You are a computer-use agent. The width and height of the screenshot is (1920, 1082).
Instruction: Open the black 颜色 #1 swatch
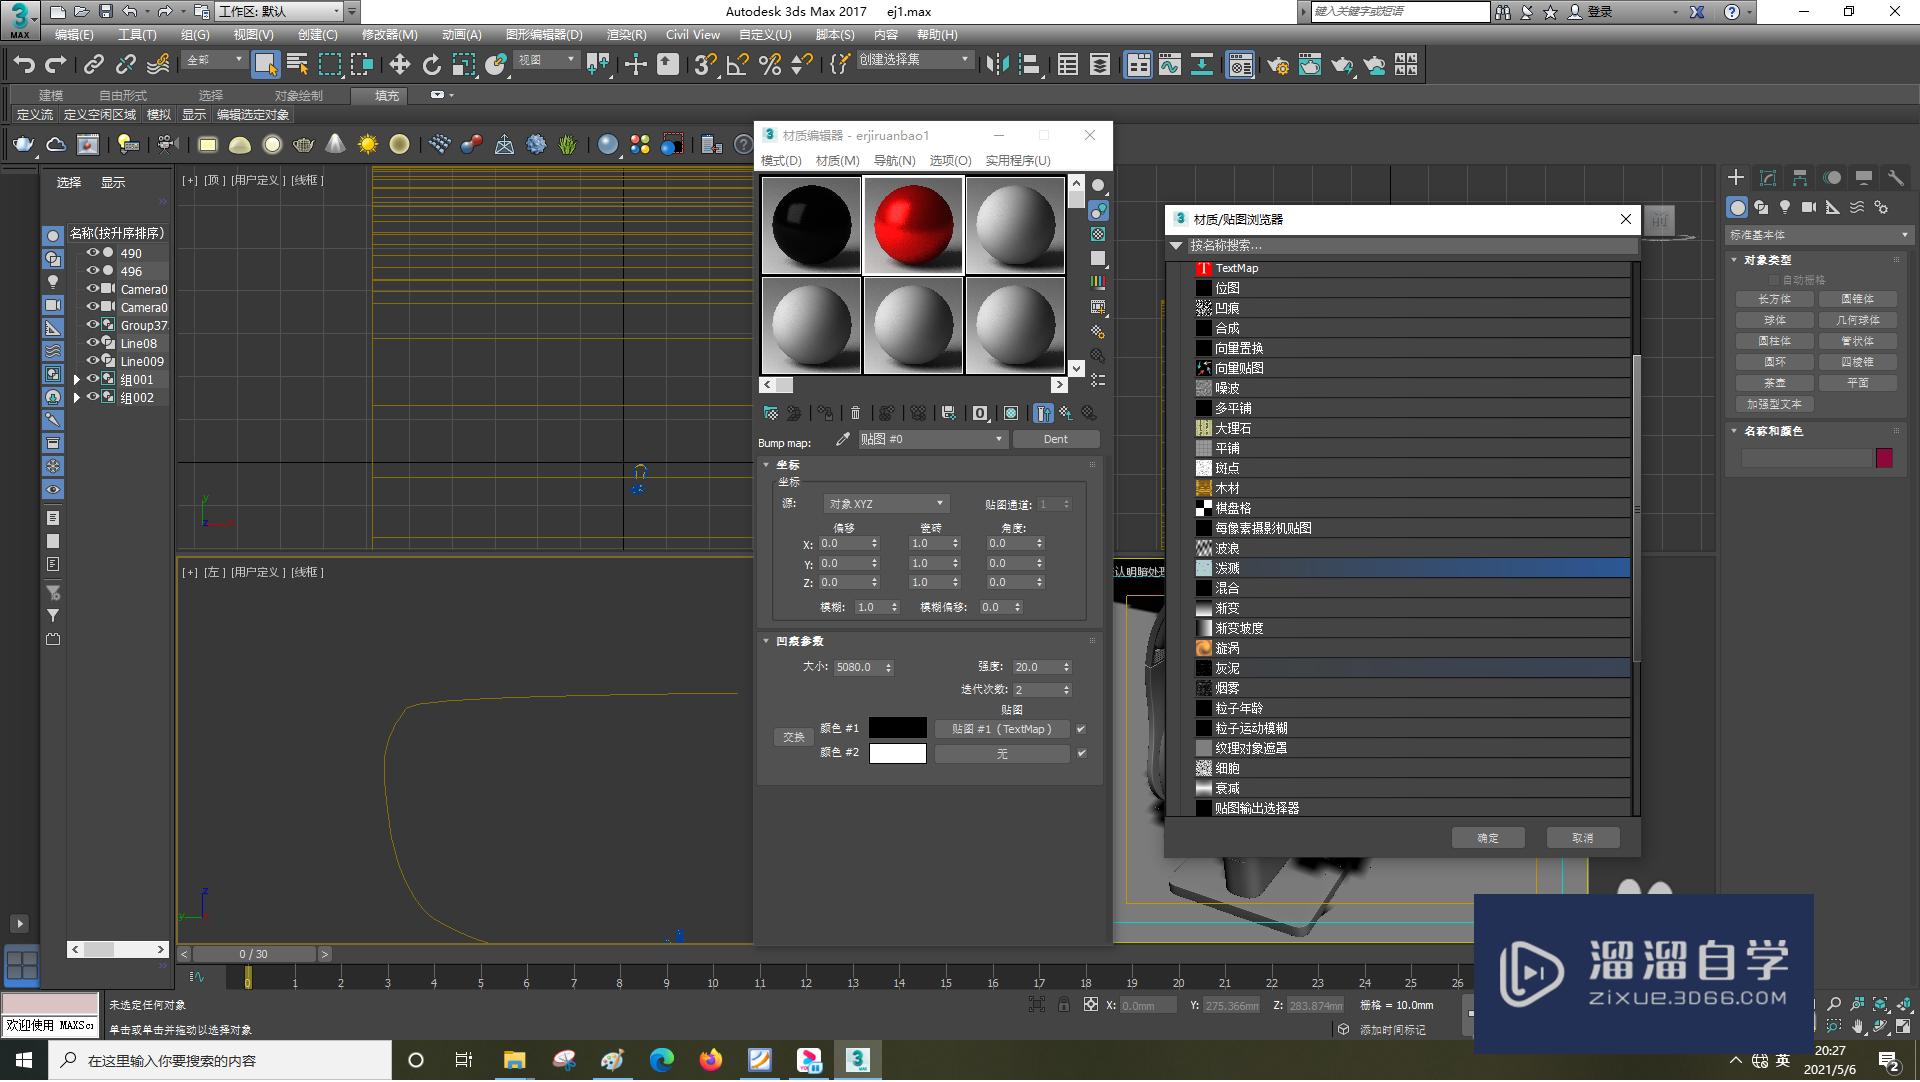point(898,728)
